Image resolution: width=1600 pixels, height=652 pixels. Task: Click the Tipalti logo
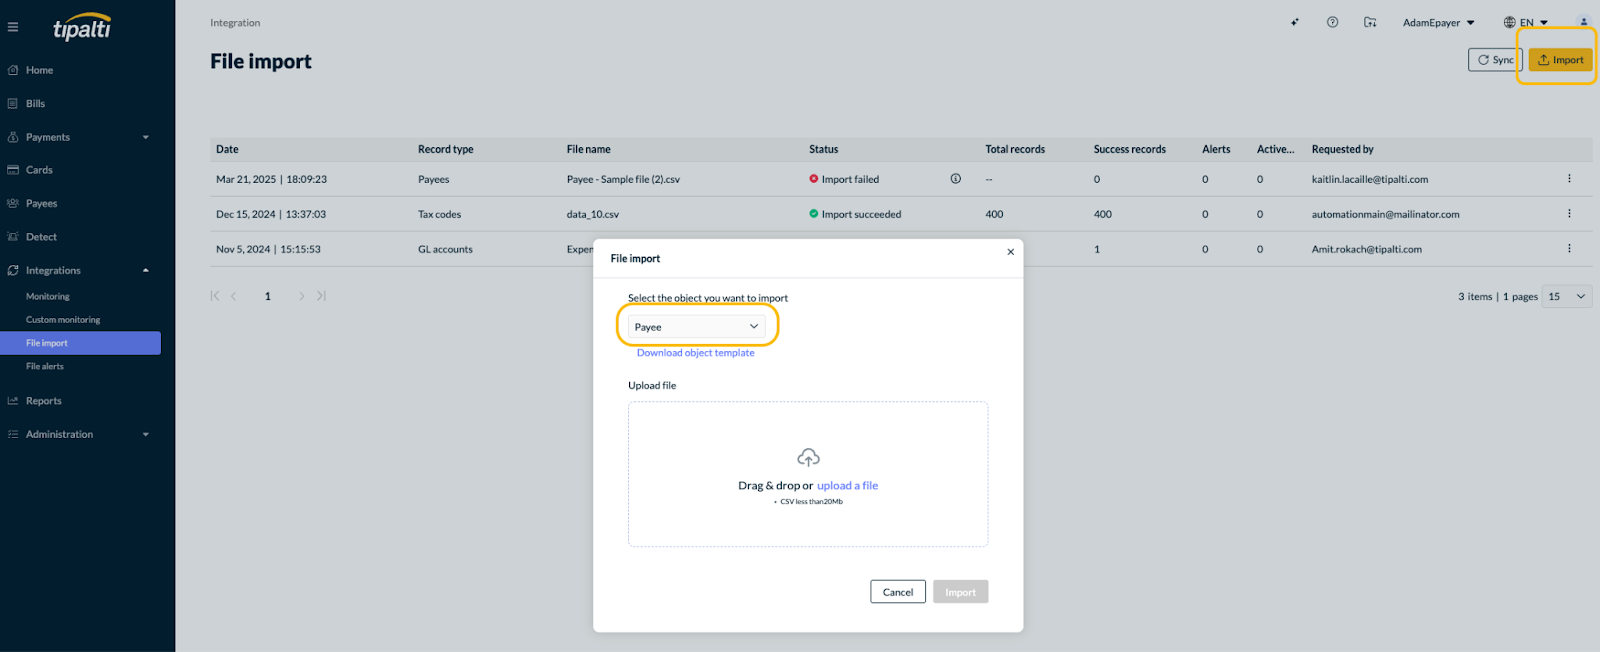(82, 27)
